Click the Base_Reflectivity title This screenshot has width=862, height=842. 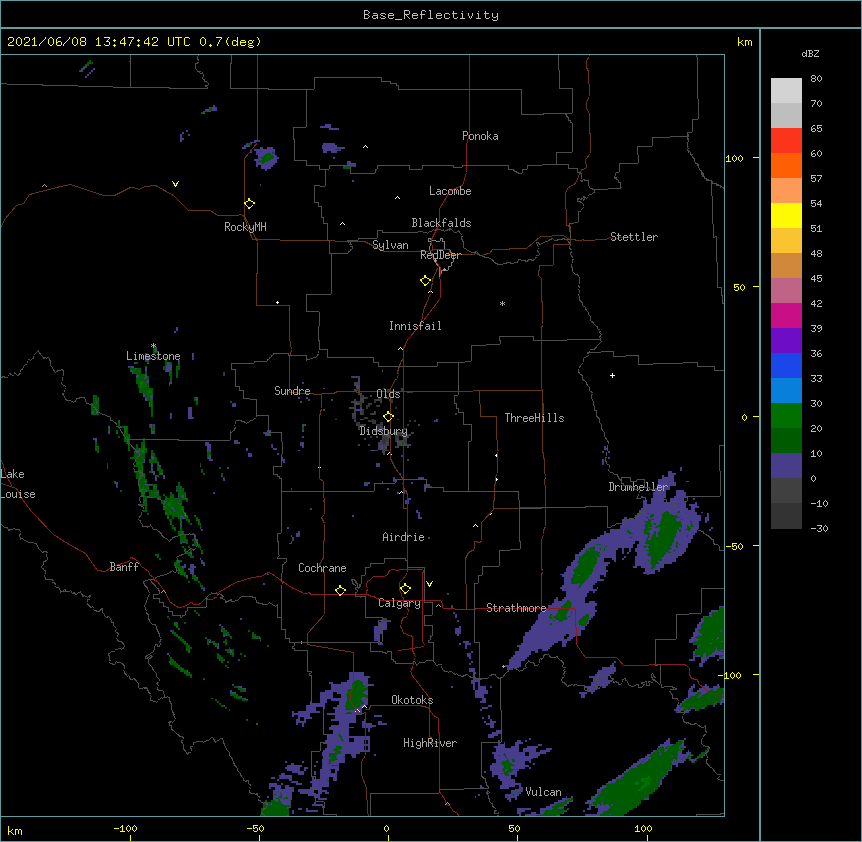[431, 15]
